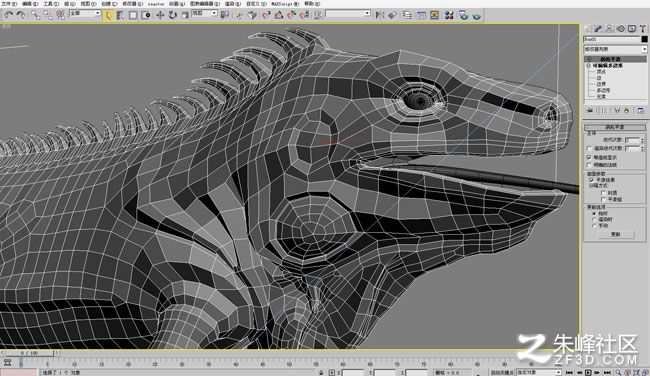650x376 pixels.
Task: Toggle the Angle Snap icon
Action: [x=279, y=15]
